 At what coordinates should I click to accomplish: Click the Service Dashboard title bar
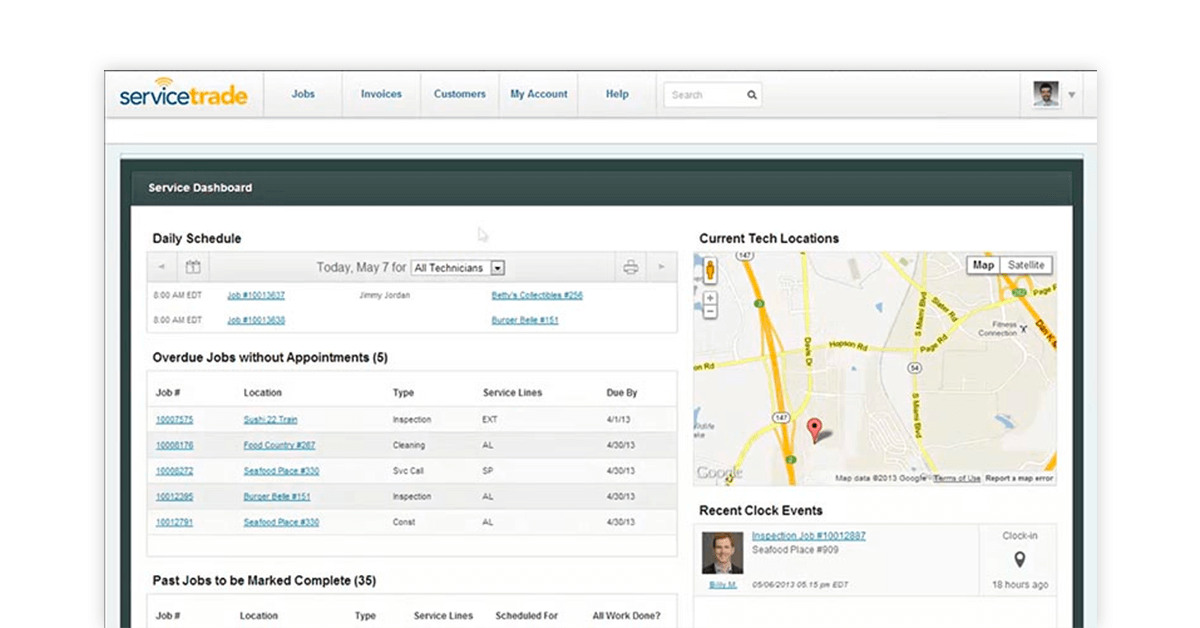[601, 187]
